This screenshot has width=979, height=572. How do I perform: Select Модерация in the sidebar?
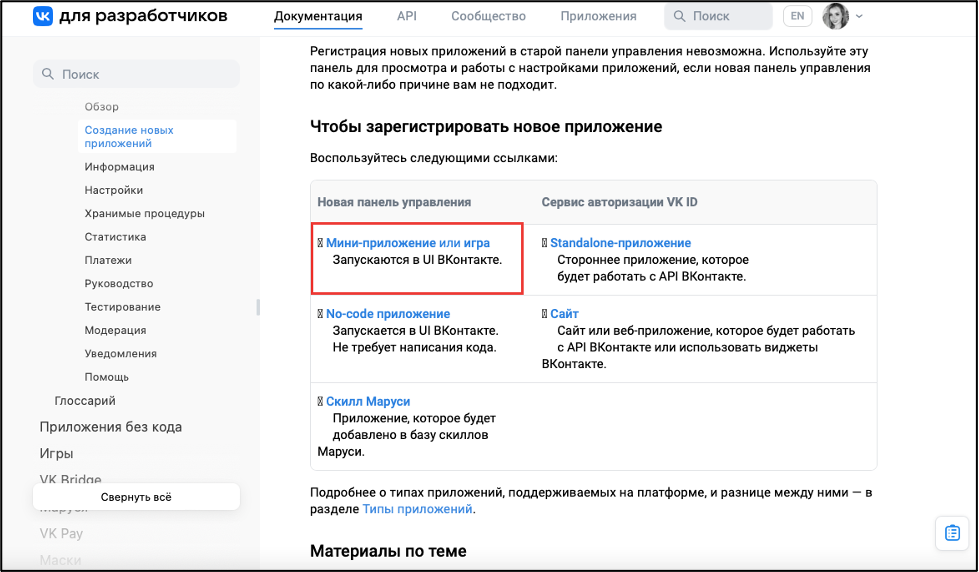pyautogui.click(x=116, y=330)
